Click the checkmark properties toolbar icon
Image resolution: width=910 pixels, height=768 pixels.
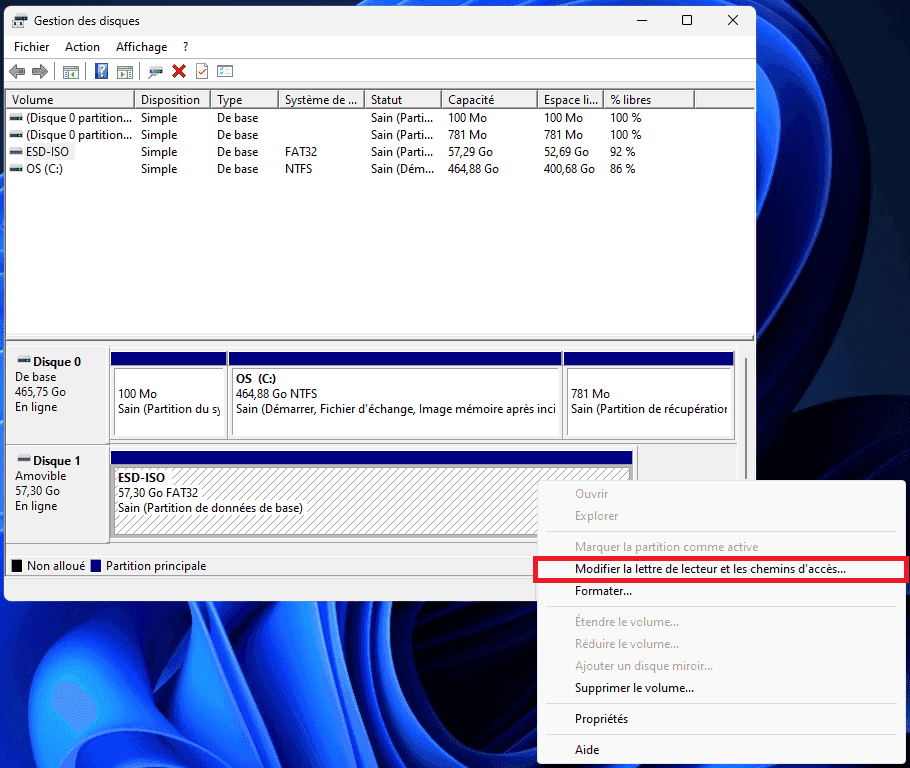(202, 71)
